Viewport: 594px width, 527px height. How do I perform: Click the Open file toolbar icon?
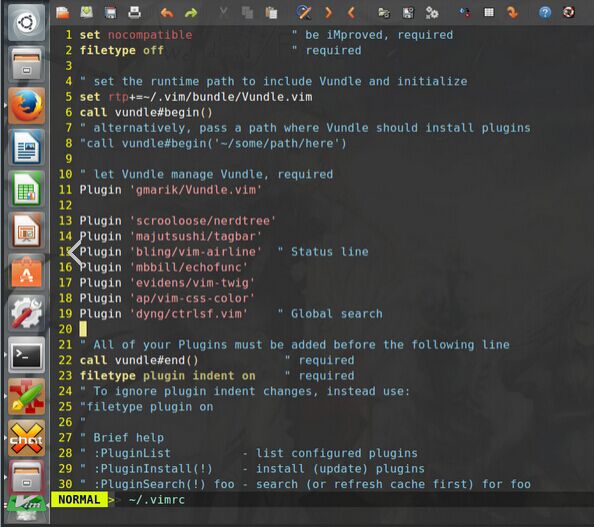pos(63,13)
